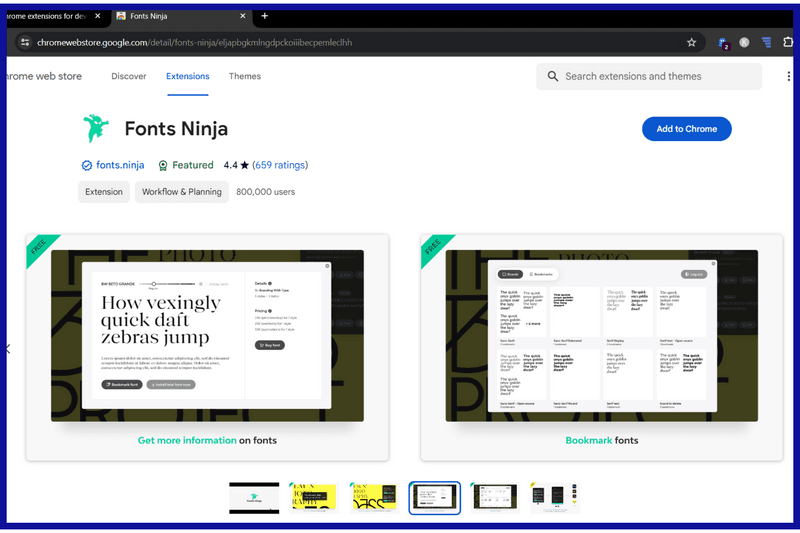View the 659 ratings link
The image size is (800, 533).
(280, 165)
